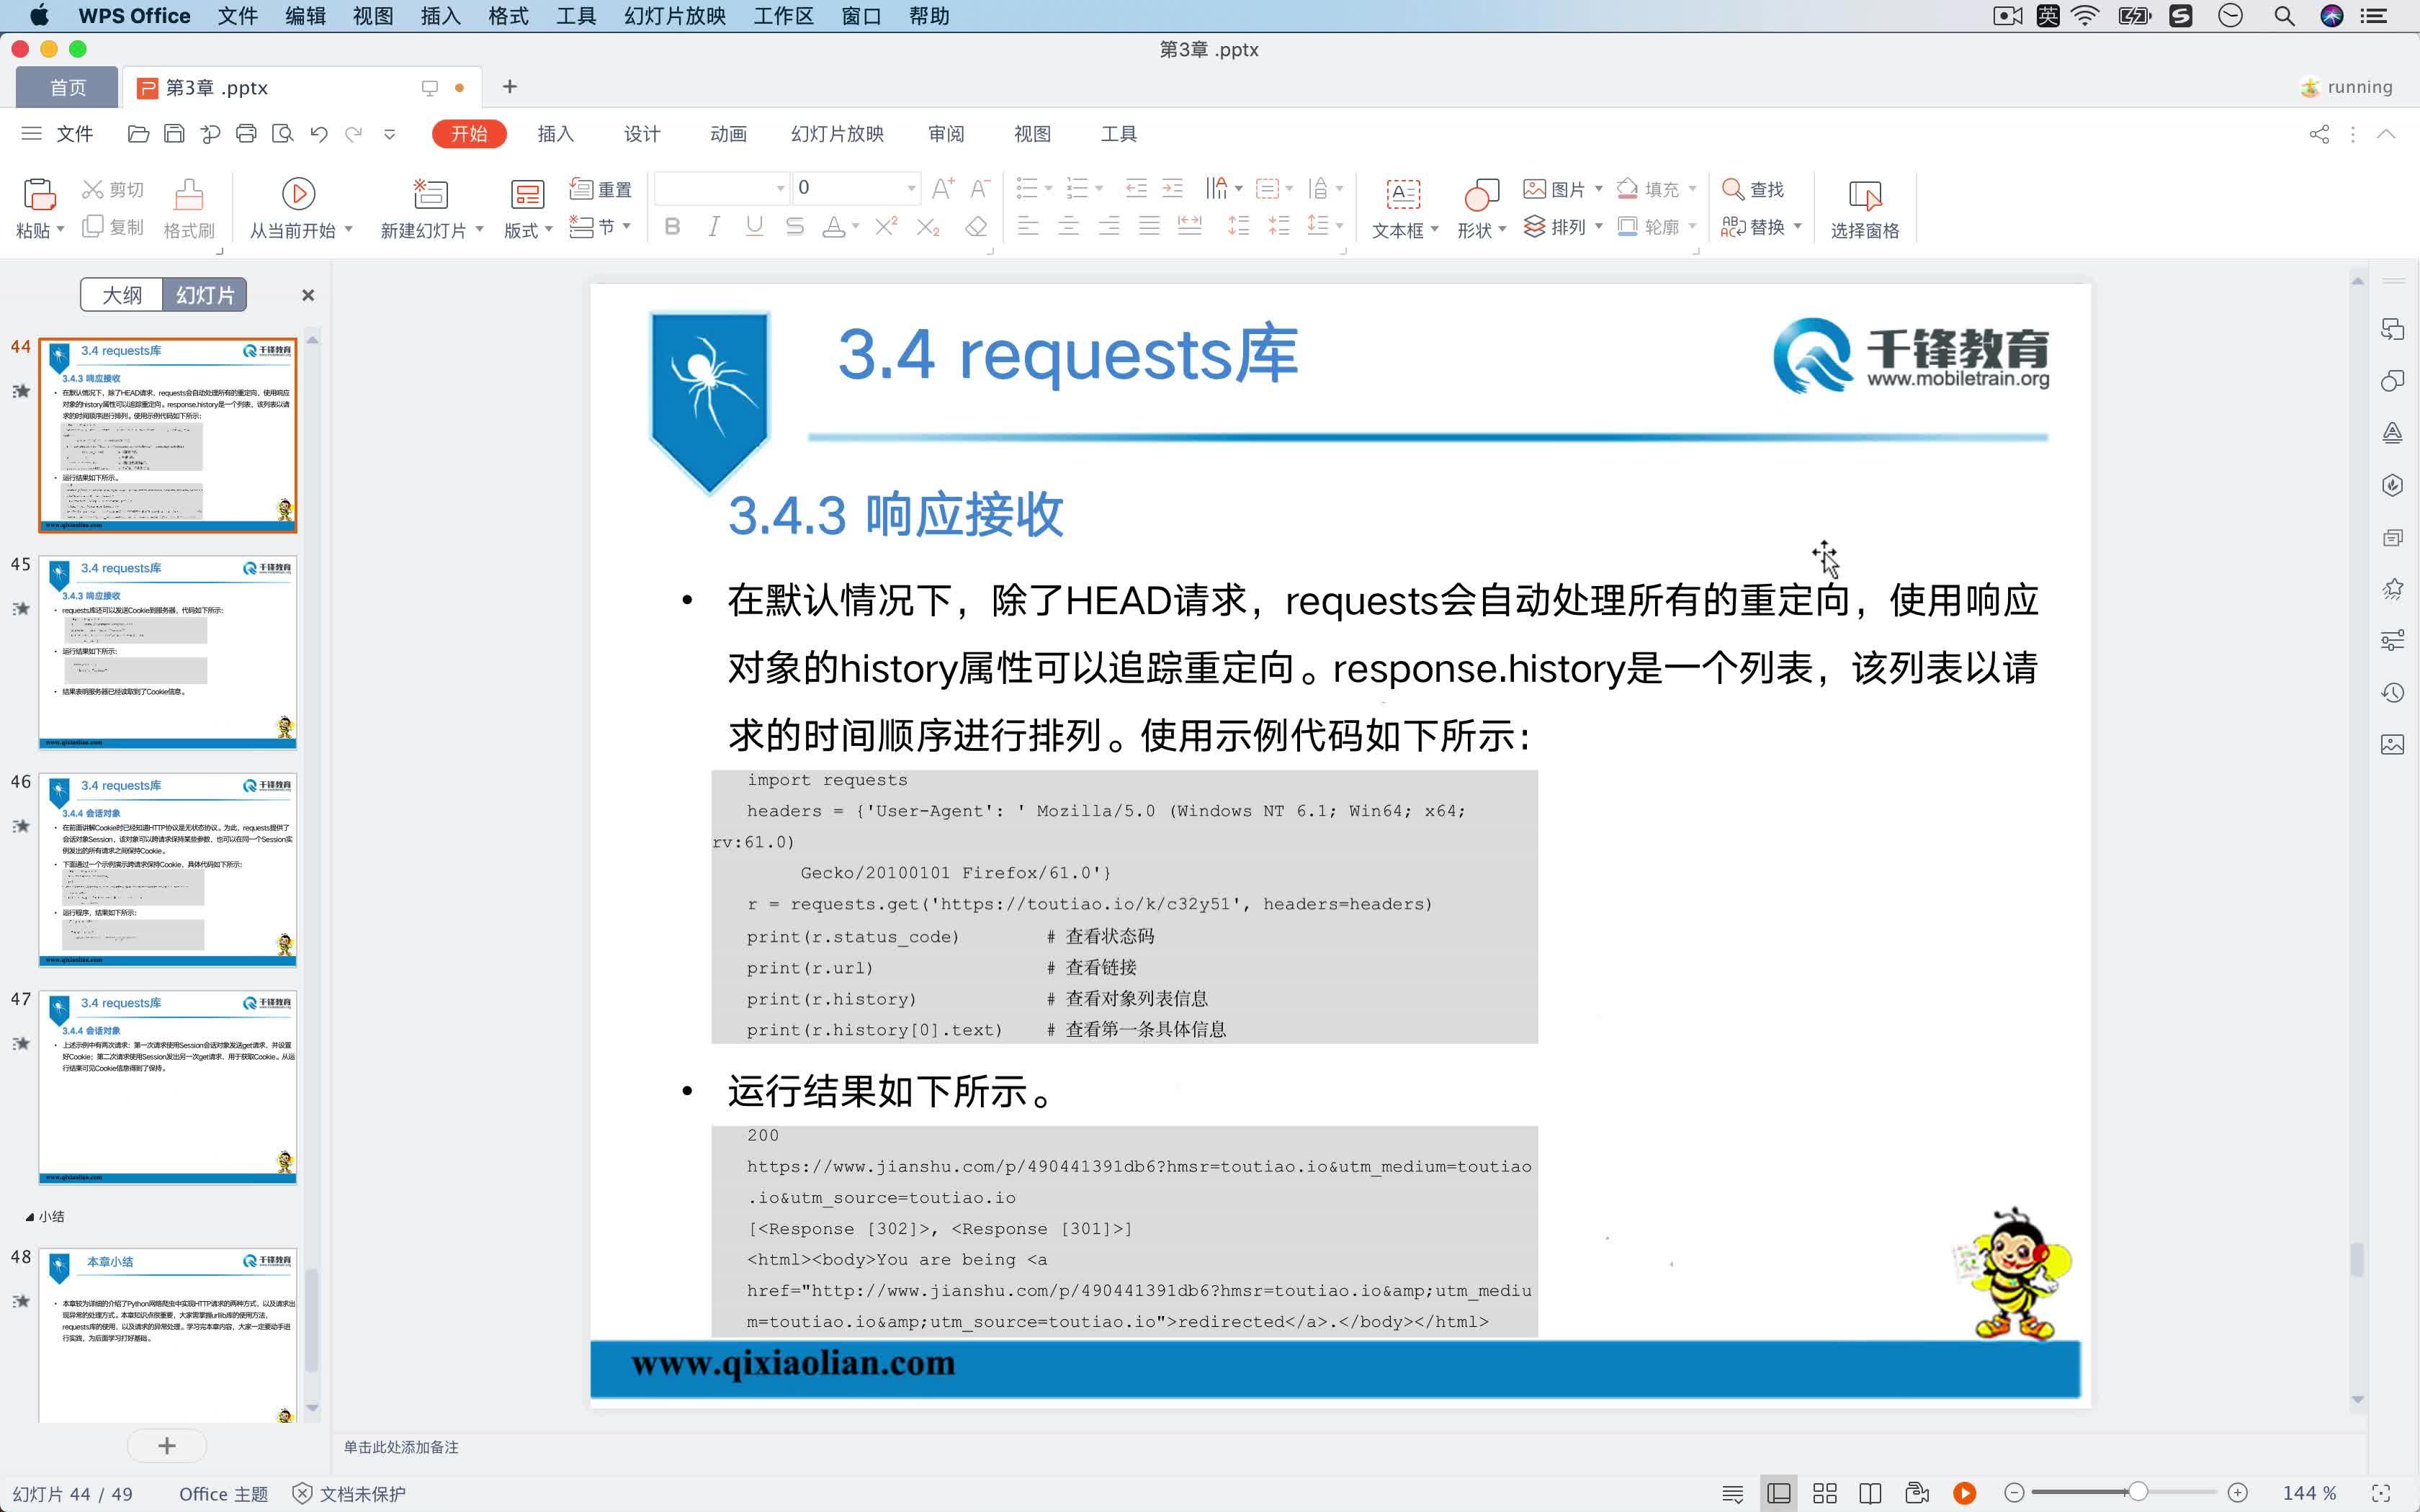Collapse the 小结 section triangle
The width and height of the screenshot is (2420, 1512).
click(29, 1217)
